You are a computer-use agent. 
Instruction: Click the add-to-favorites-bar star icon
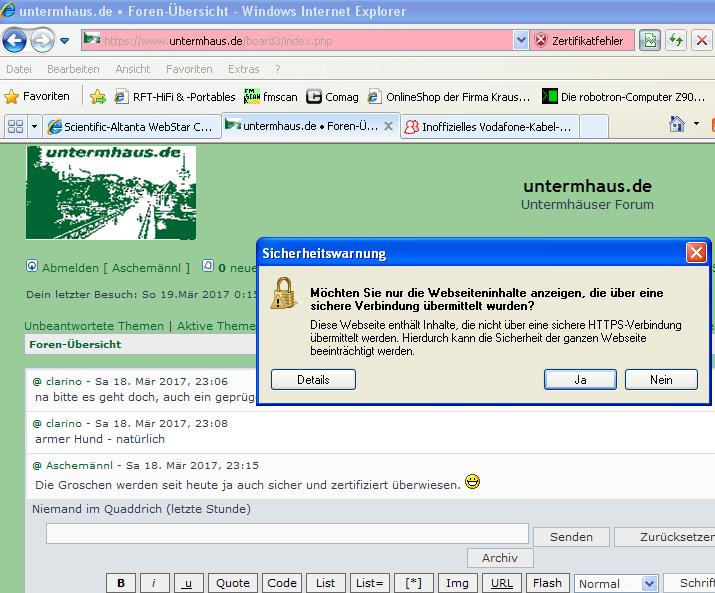pos(97,97)
